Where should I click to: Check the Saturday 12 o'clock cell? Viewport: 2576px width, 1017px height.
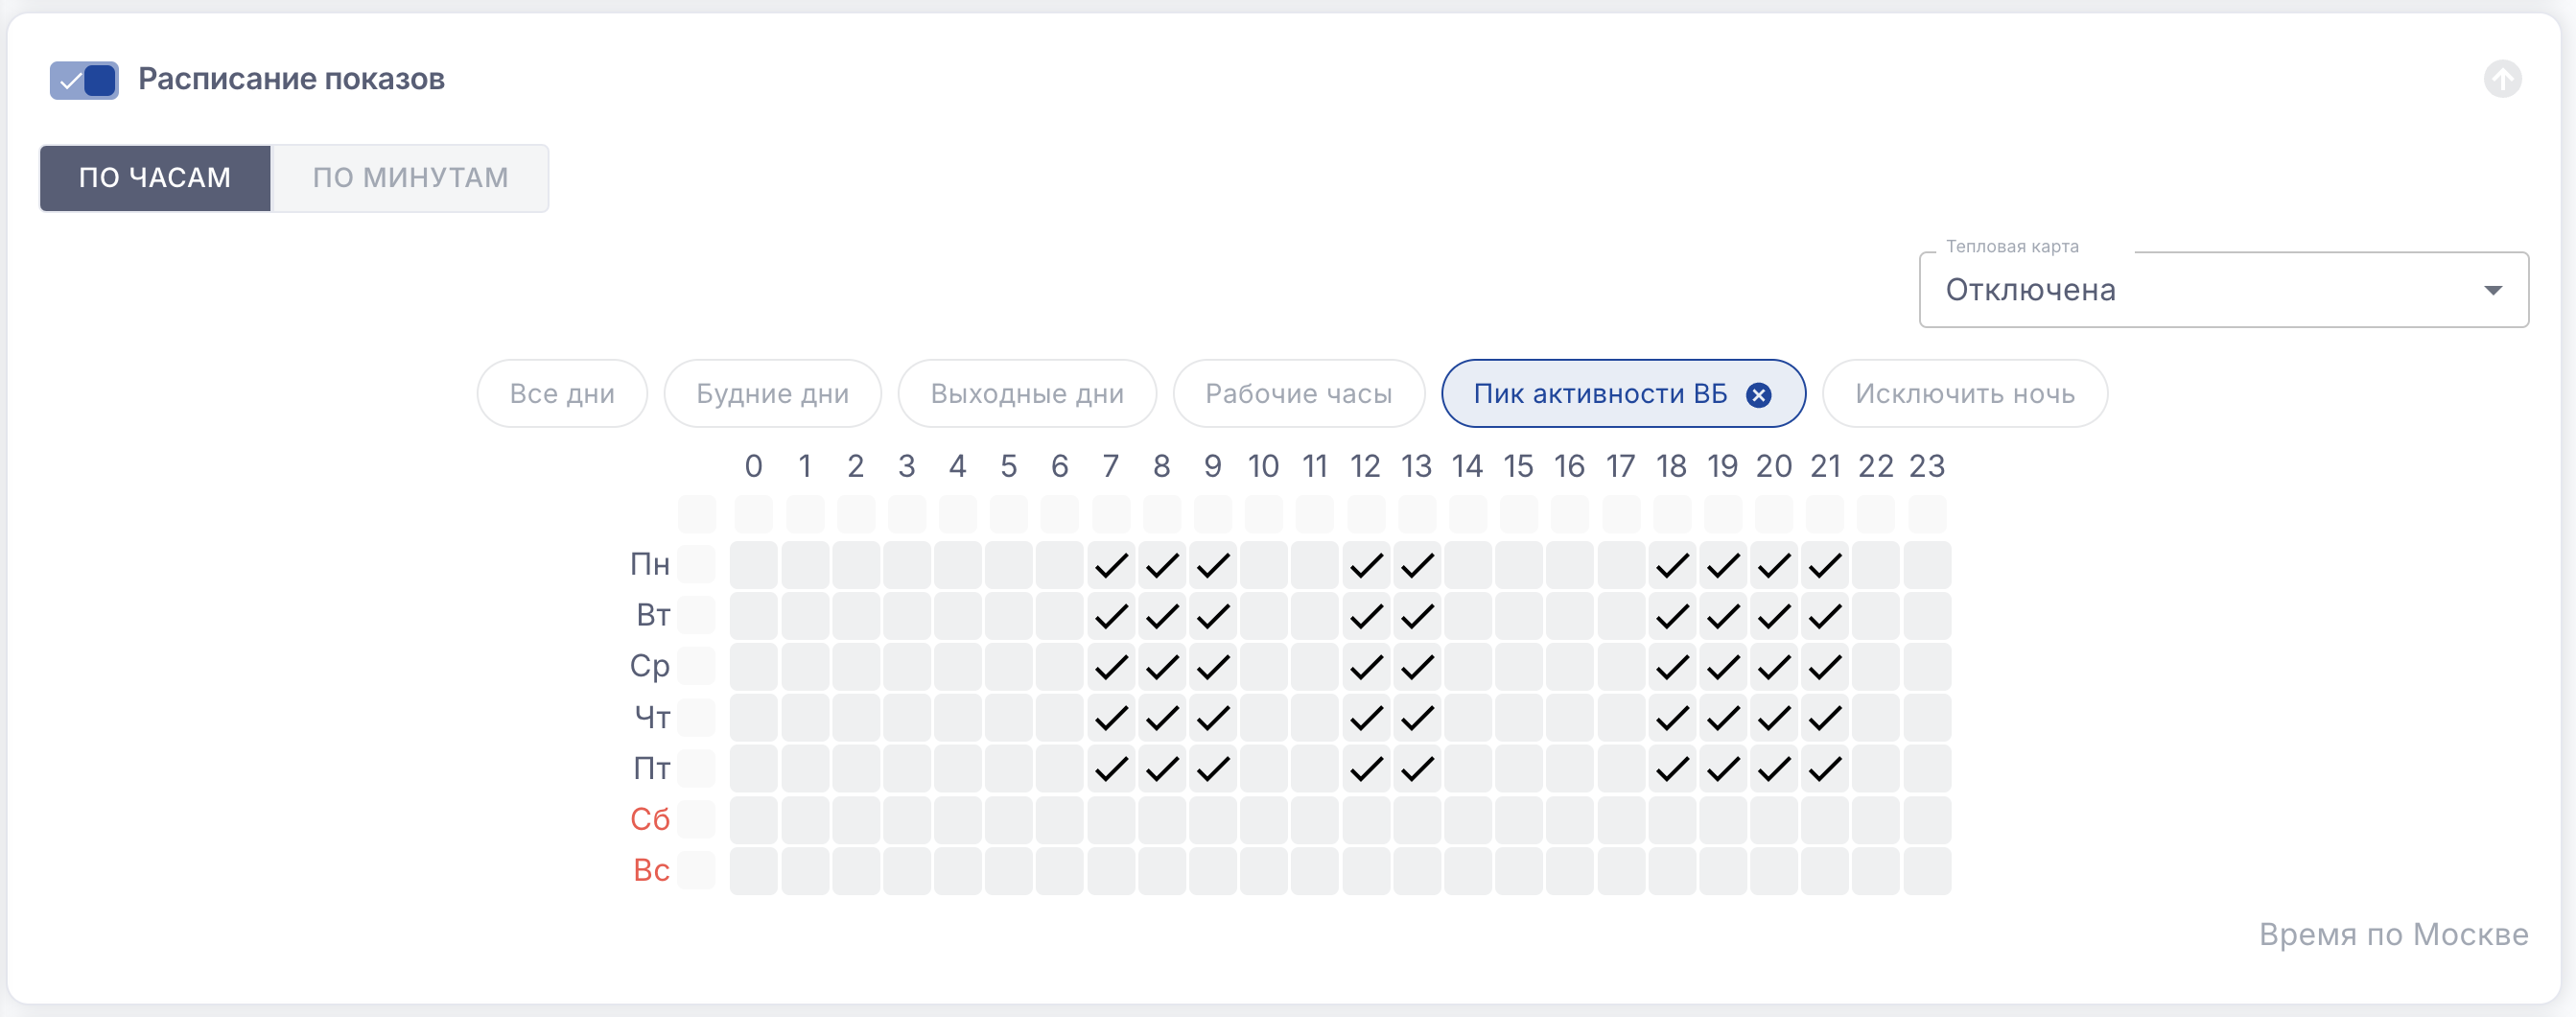pos(1365,820)
